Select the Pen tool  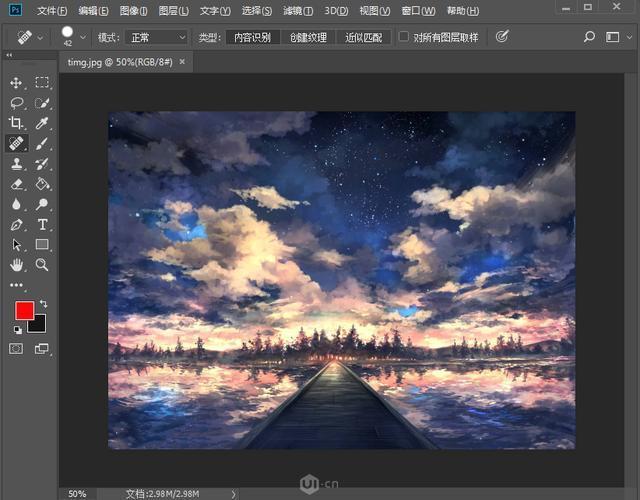16,224
